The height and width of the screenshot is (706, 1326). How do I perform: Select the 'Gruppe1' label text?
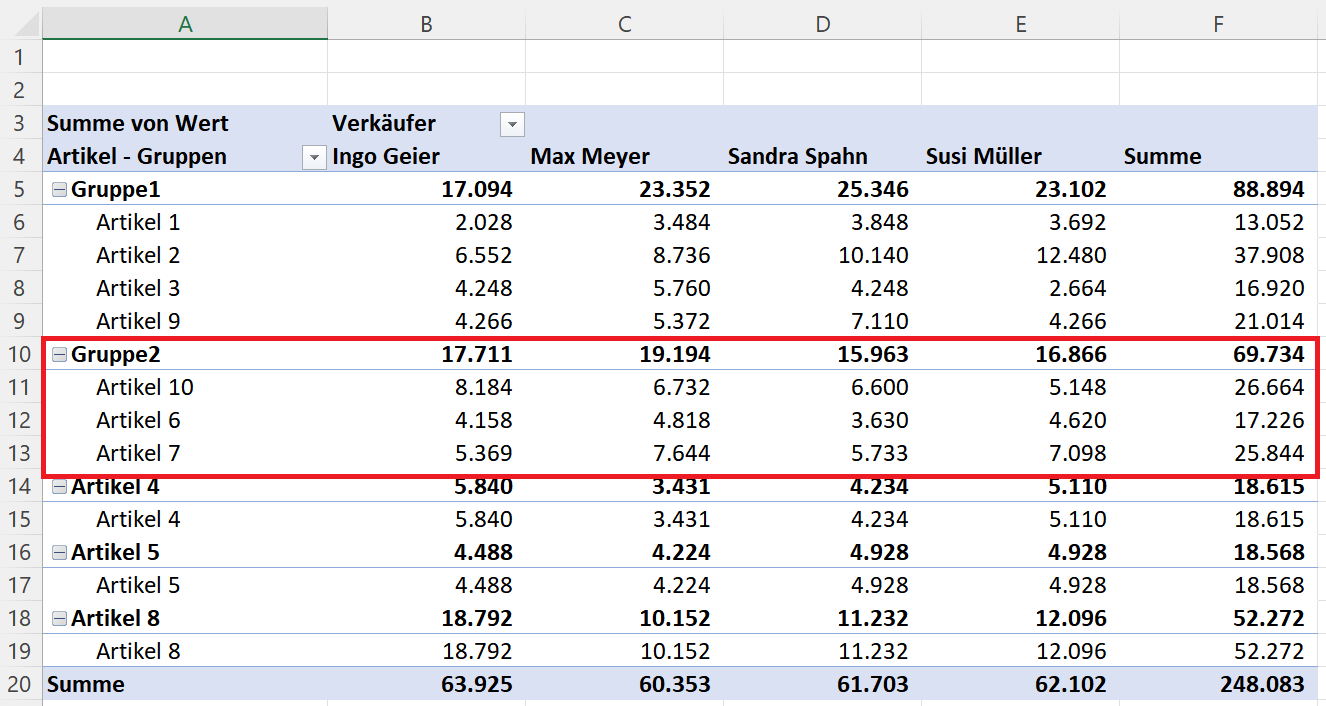point(115,190)
